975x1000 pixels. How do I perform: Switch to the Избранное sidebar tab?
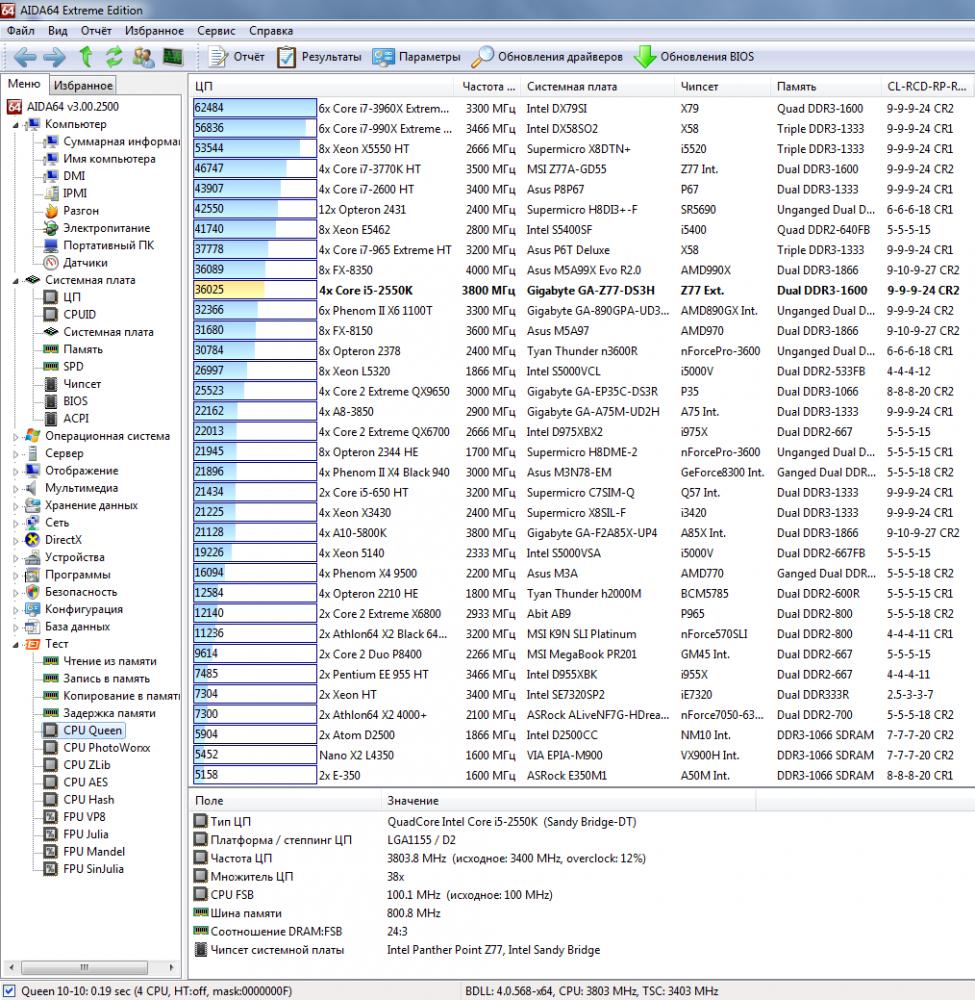(83, 85)
